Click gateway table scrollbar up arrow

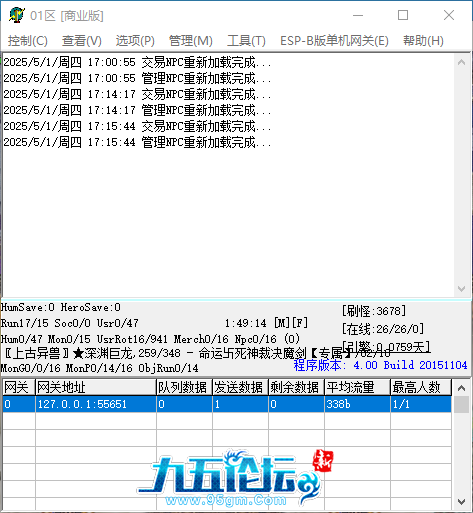coord(461,388)
